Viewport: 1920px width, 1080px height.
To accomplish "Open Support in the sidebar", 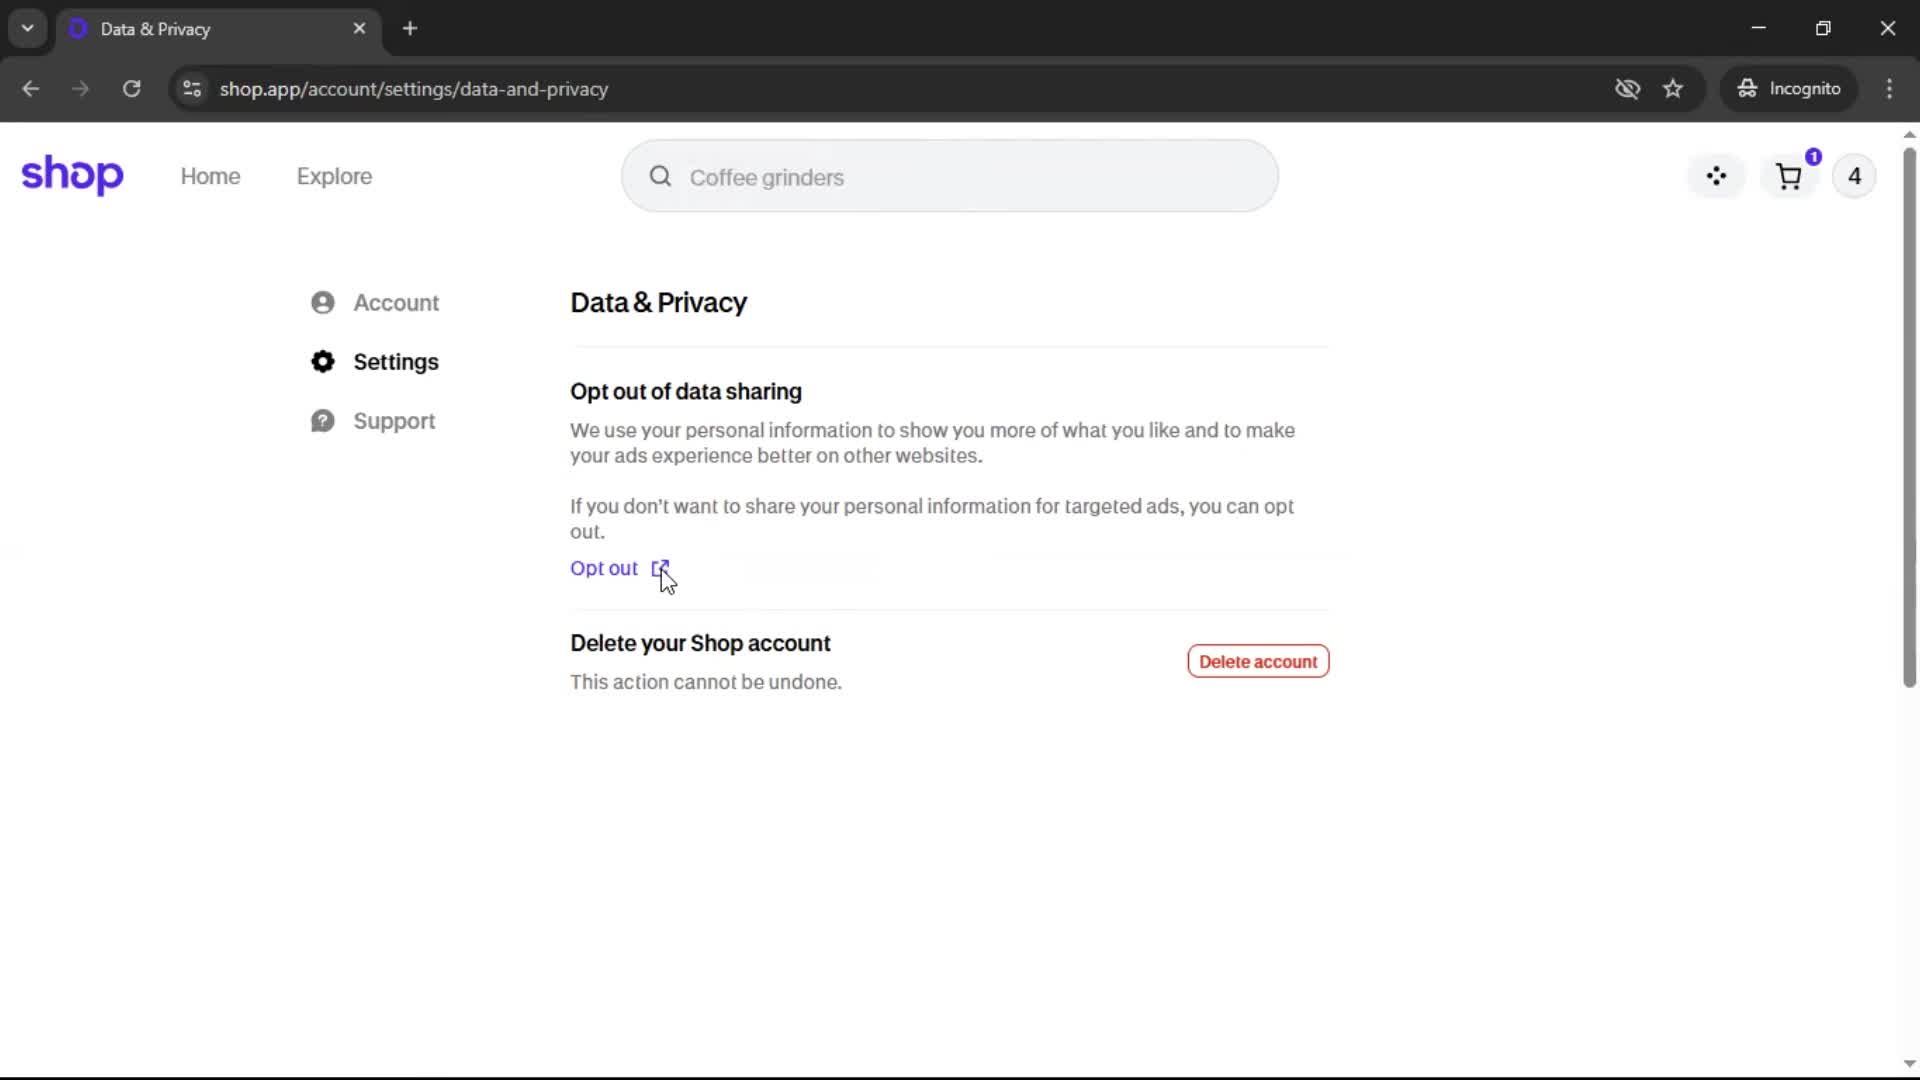I will click(393, 421).
